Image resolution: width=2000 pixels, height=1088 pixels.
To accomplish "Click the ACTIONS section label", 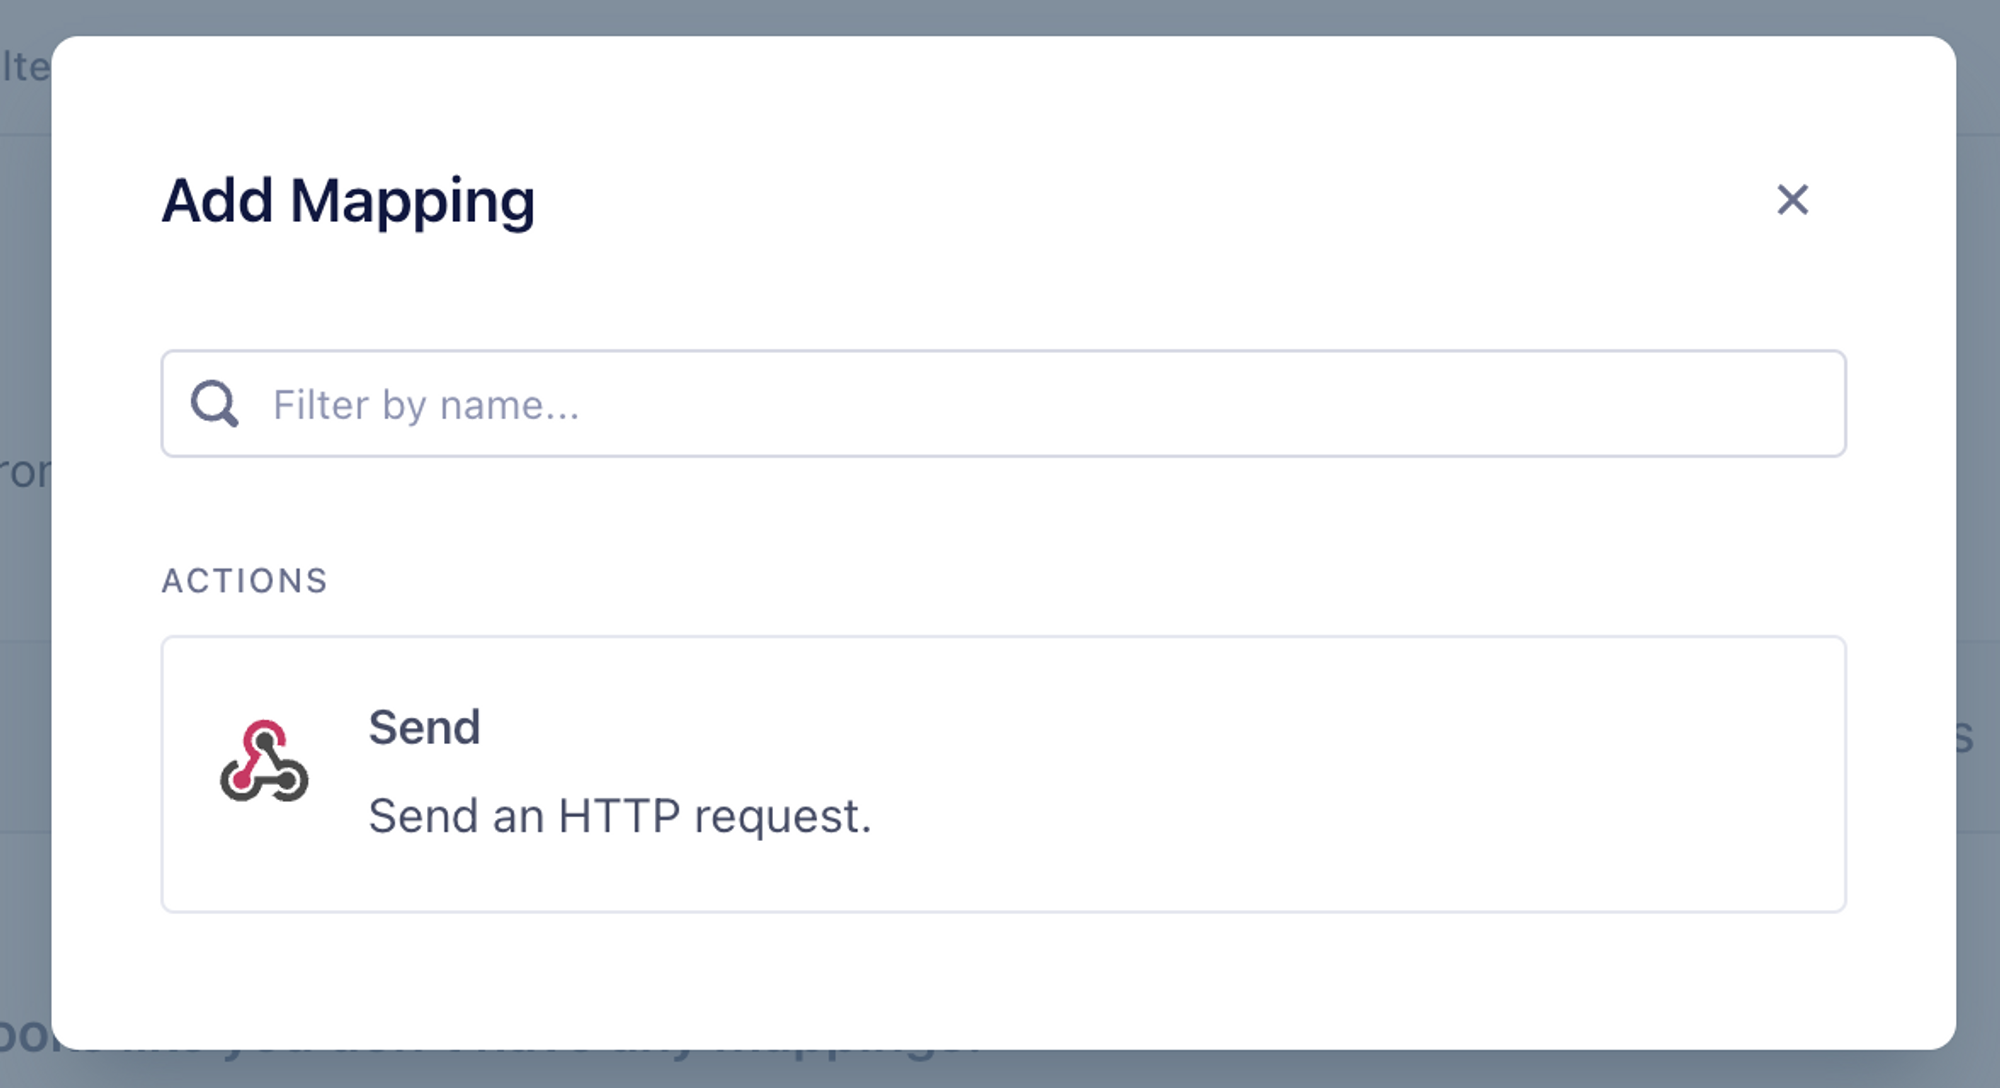I will click(245, 580).
